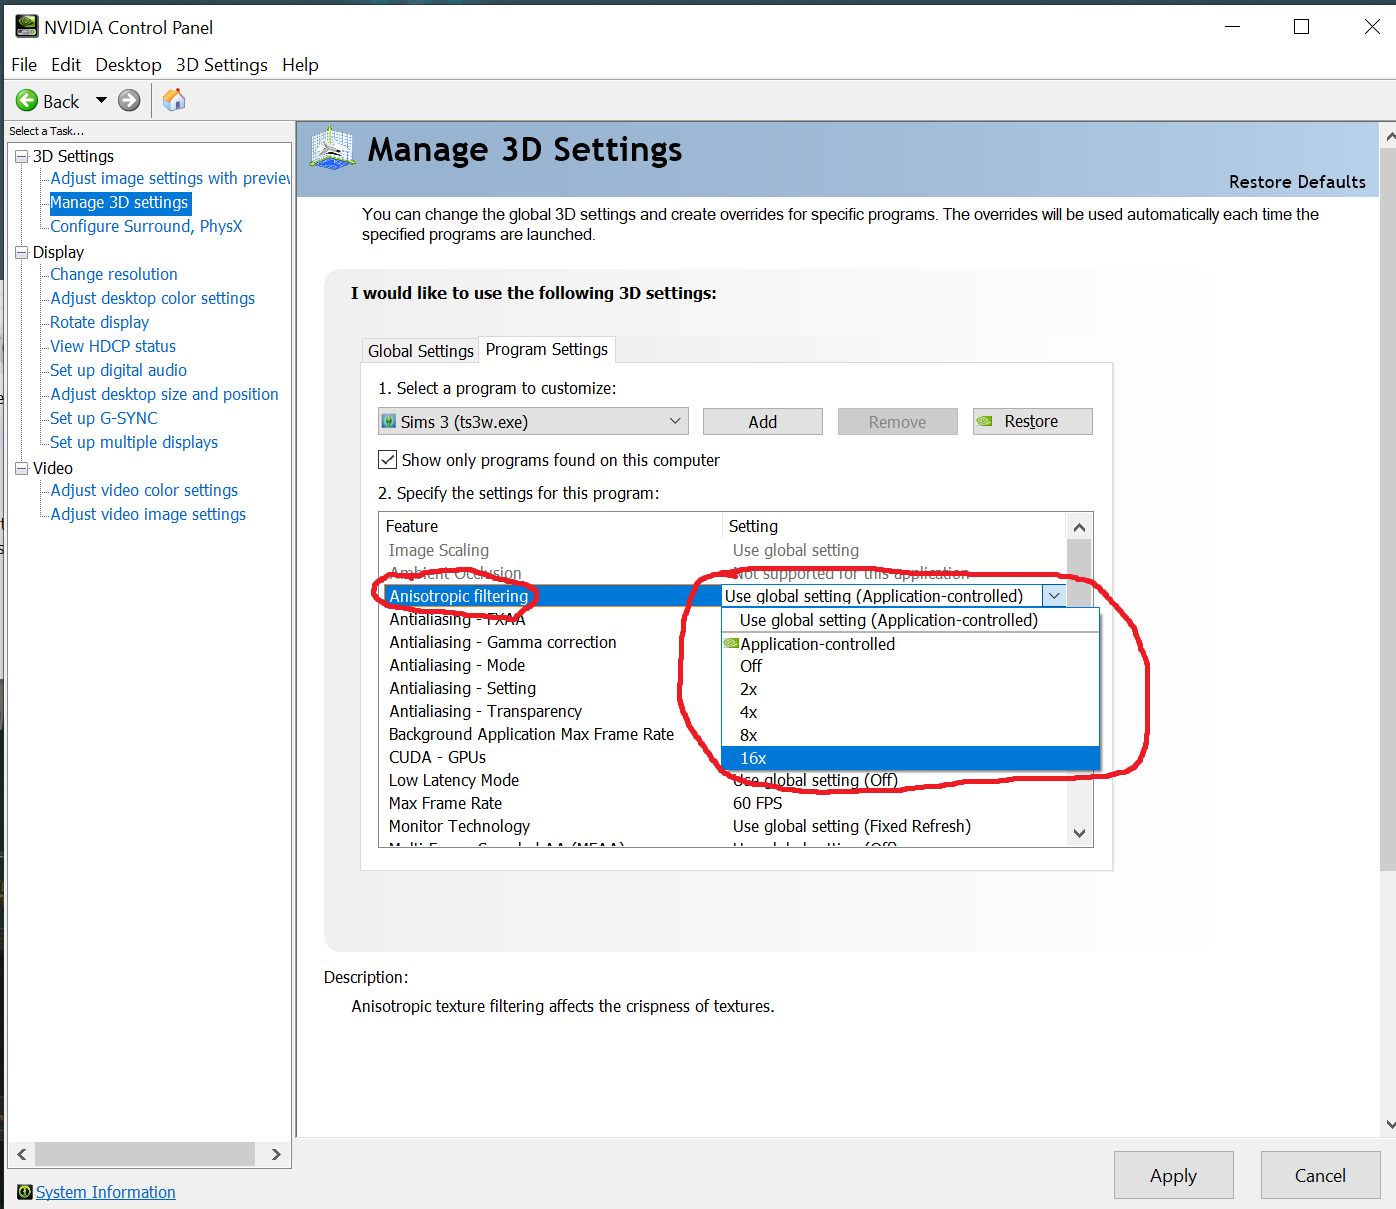The height and width of the screenshot is (1209, 1396).
Task: Click task pane scroll right arrow
Action: pyautogui.click(x=276, y=1154)
